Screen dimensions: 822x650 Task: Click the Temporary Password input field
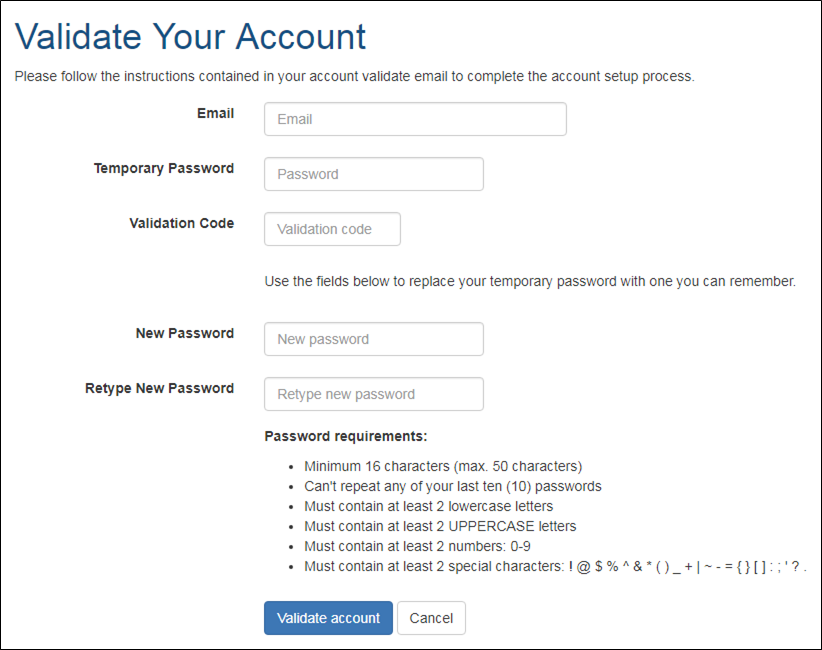tap(373, 173)
